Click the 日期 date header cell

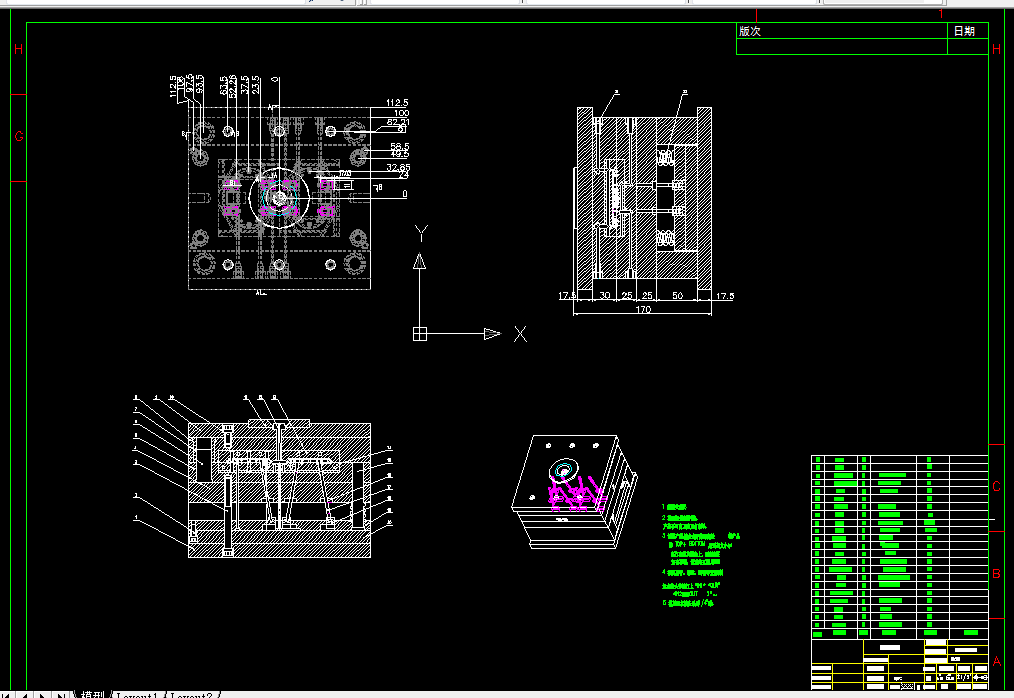[x=967, y=31]
